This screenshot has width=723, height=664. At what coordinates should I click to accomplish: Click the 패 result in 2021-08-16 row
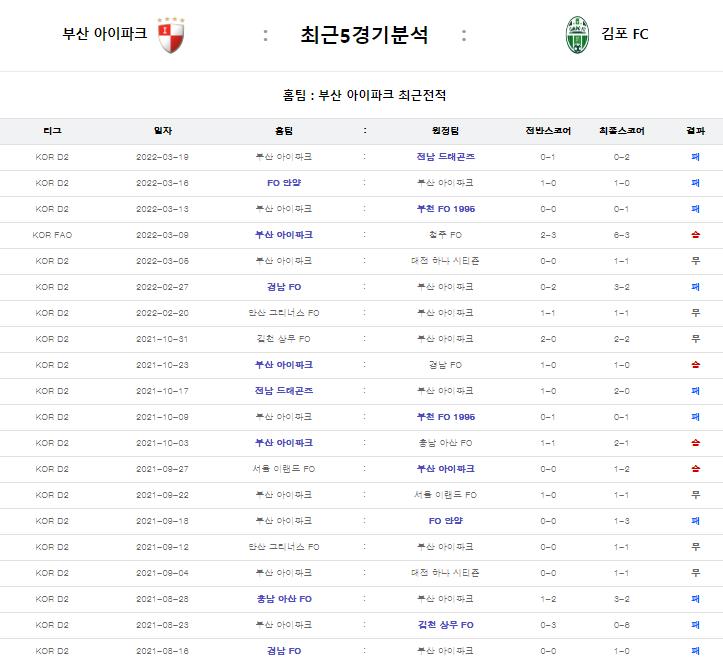click(x=695, y=651)
